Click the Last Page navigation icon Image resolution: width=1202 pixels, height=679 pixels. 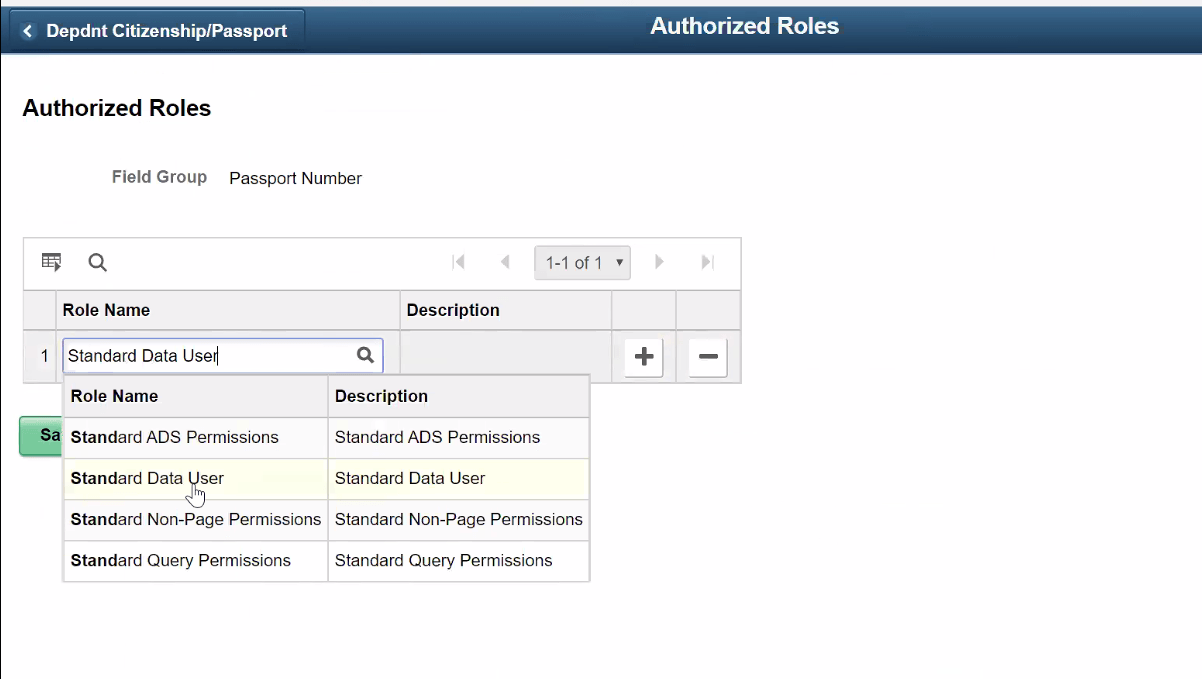click(707, 262)
